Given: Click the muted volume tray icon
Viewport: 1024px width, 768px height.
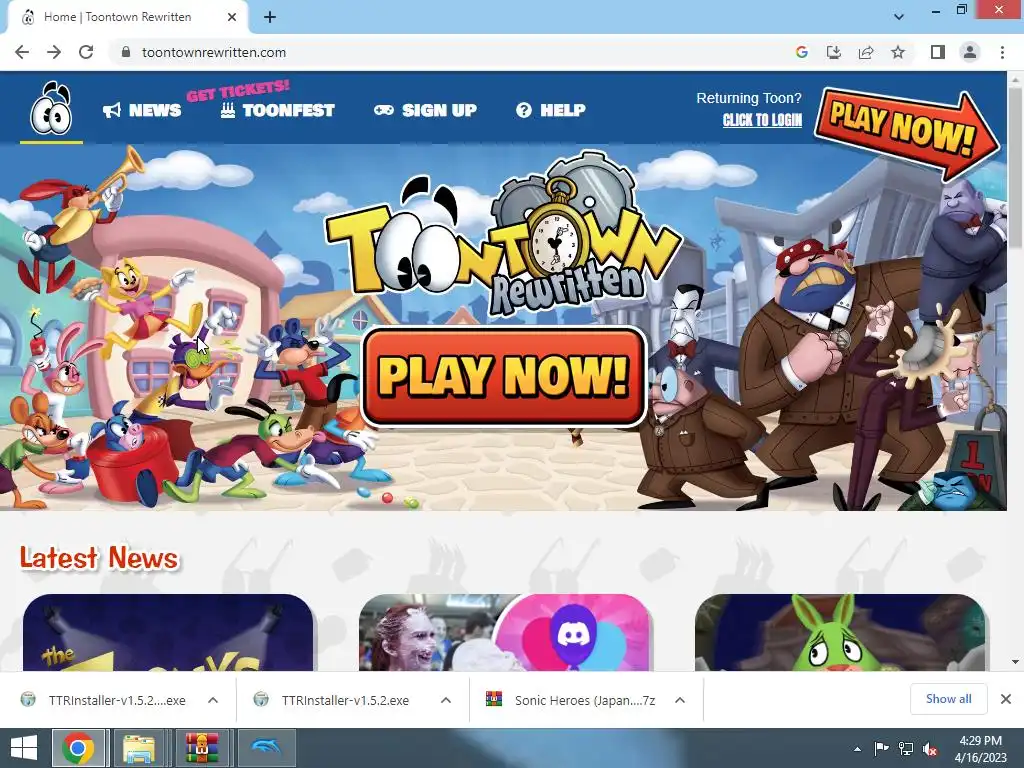Looking at the screenshot, I should point(930,748).
